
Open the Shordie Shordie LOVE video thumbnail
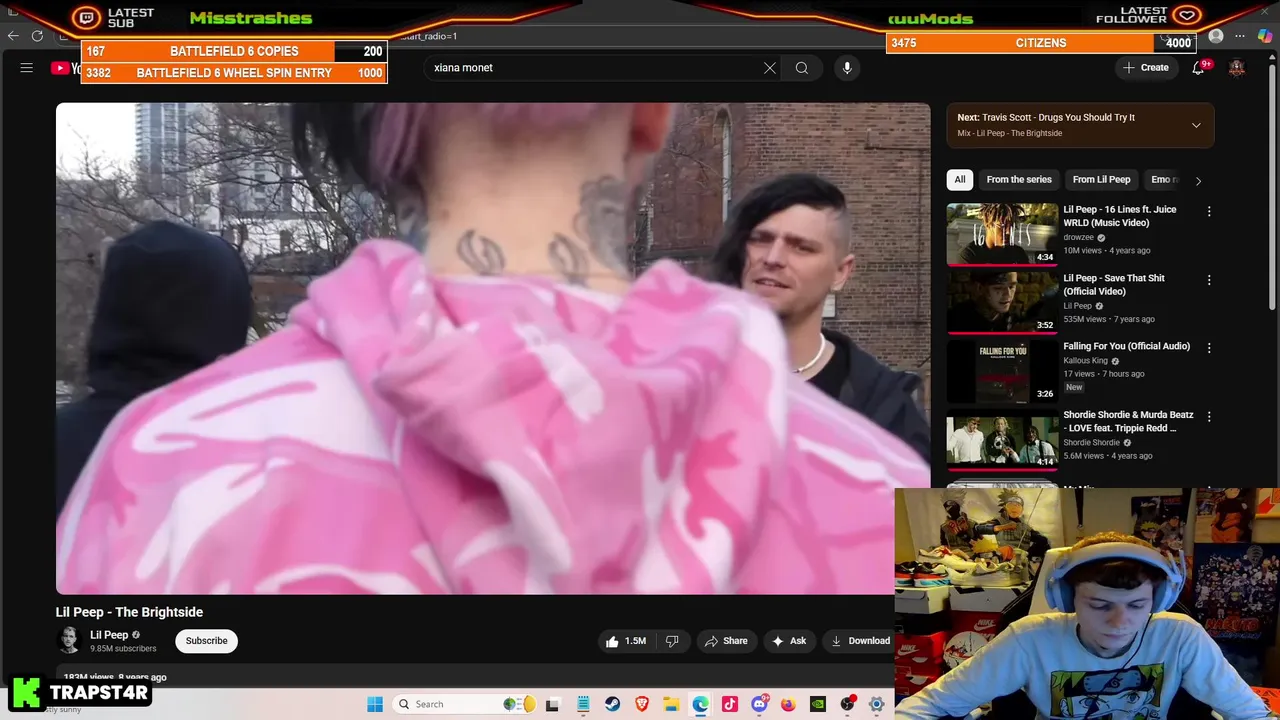[1002, 439]
